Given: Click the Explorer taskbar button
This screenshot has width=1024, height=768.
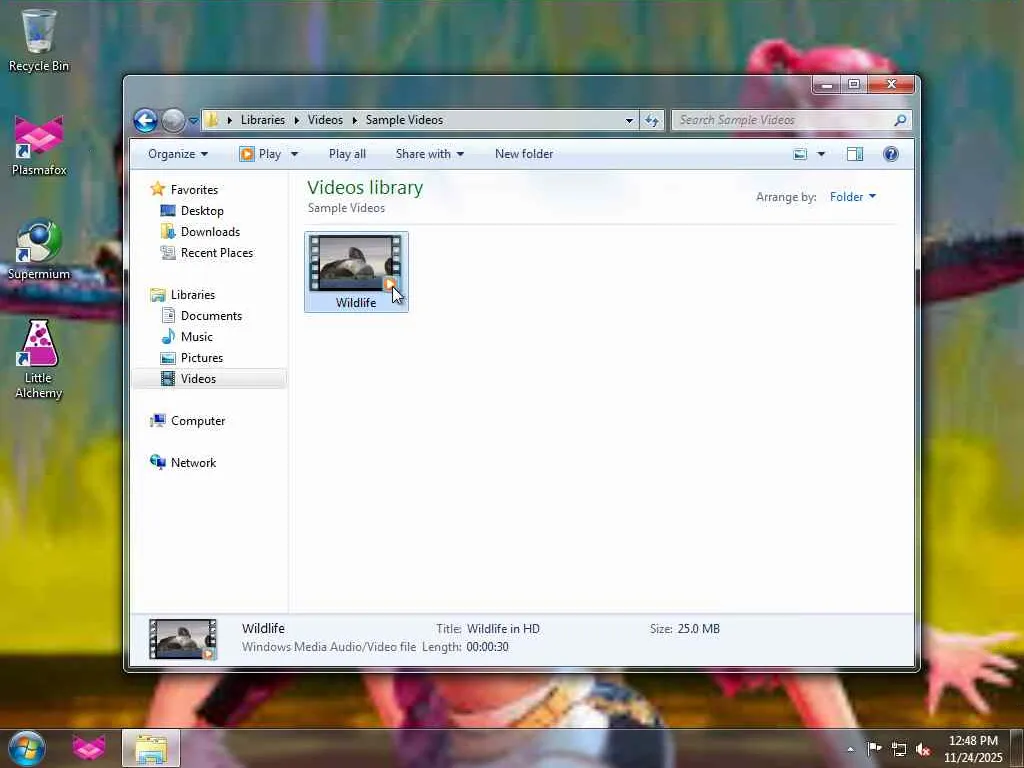Looking at the screenshot, I should (x=151, y=748).
